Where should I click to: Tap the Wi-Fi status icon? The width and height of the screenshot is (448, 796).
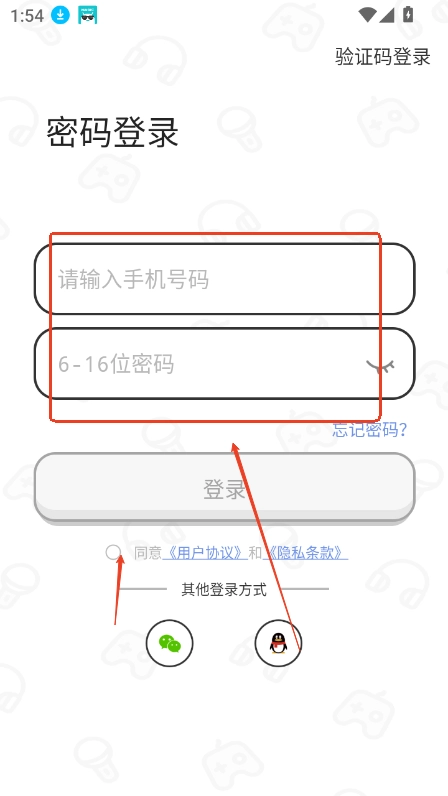tap(367, 15)
